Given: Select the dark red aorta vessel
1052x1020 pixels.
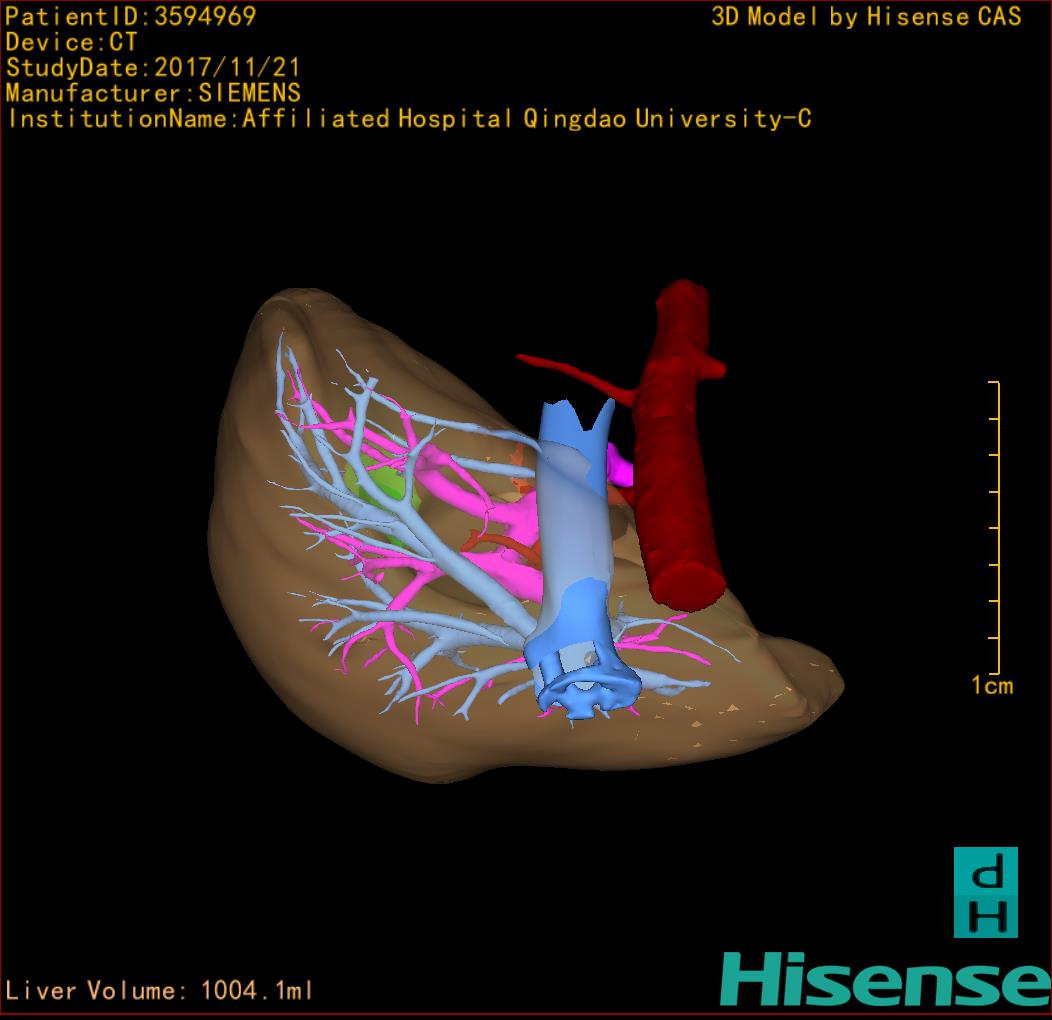Looking at the screenshot, I should tap(680, 450).
